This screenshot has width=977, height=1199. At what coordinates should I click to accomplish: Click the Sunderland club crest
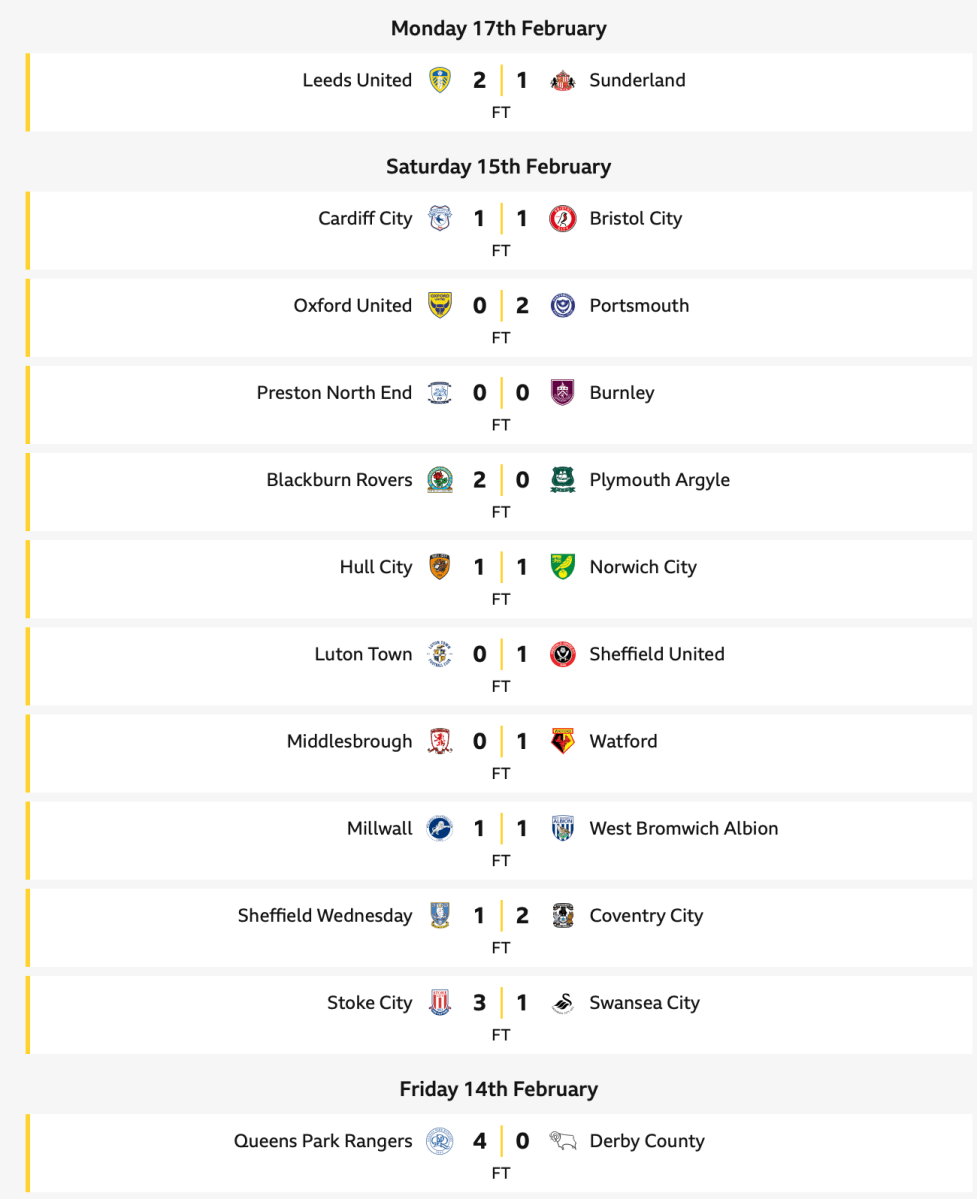point(563,80)
